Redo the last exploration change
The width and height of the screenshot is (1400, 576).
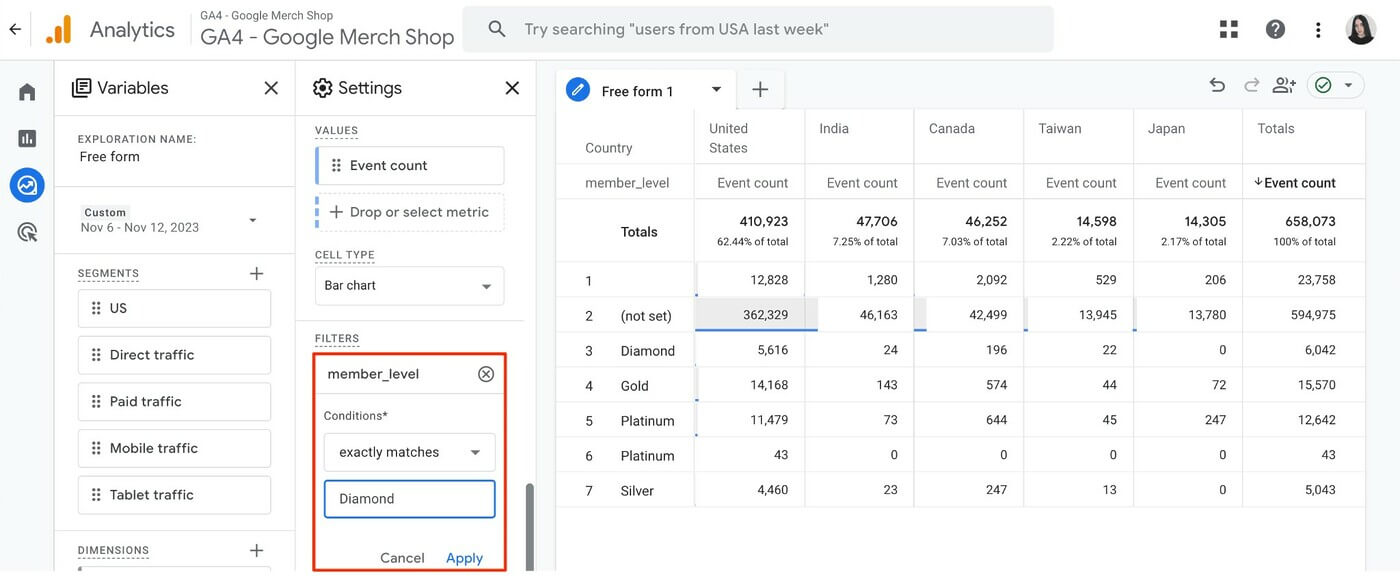(1250, 84)
